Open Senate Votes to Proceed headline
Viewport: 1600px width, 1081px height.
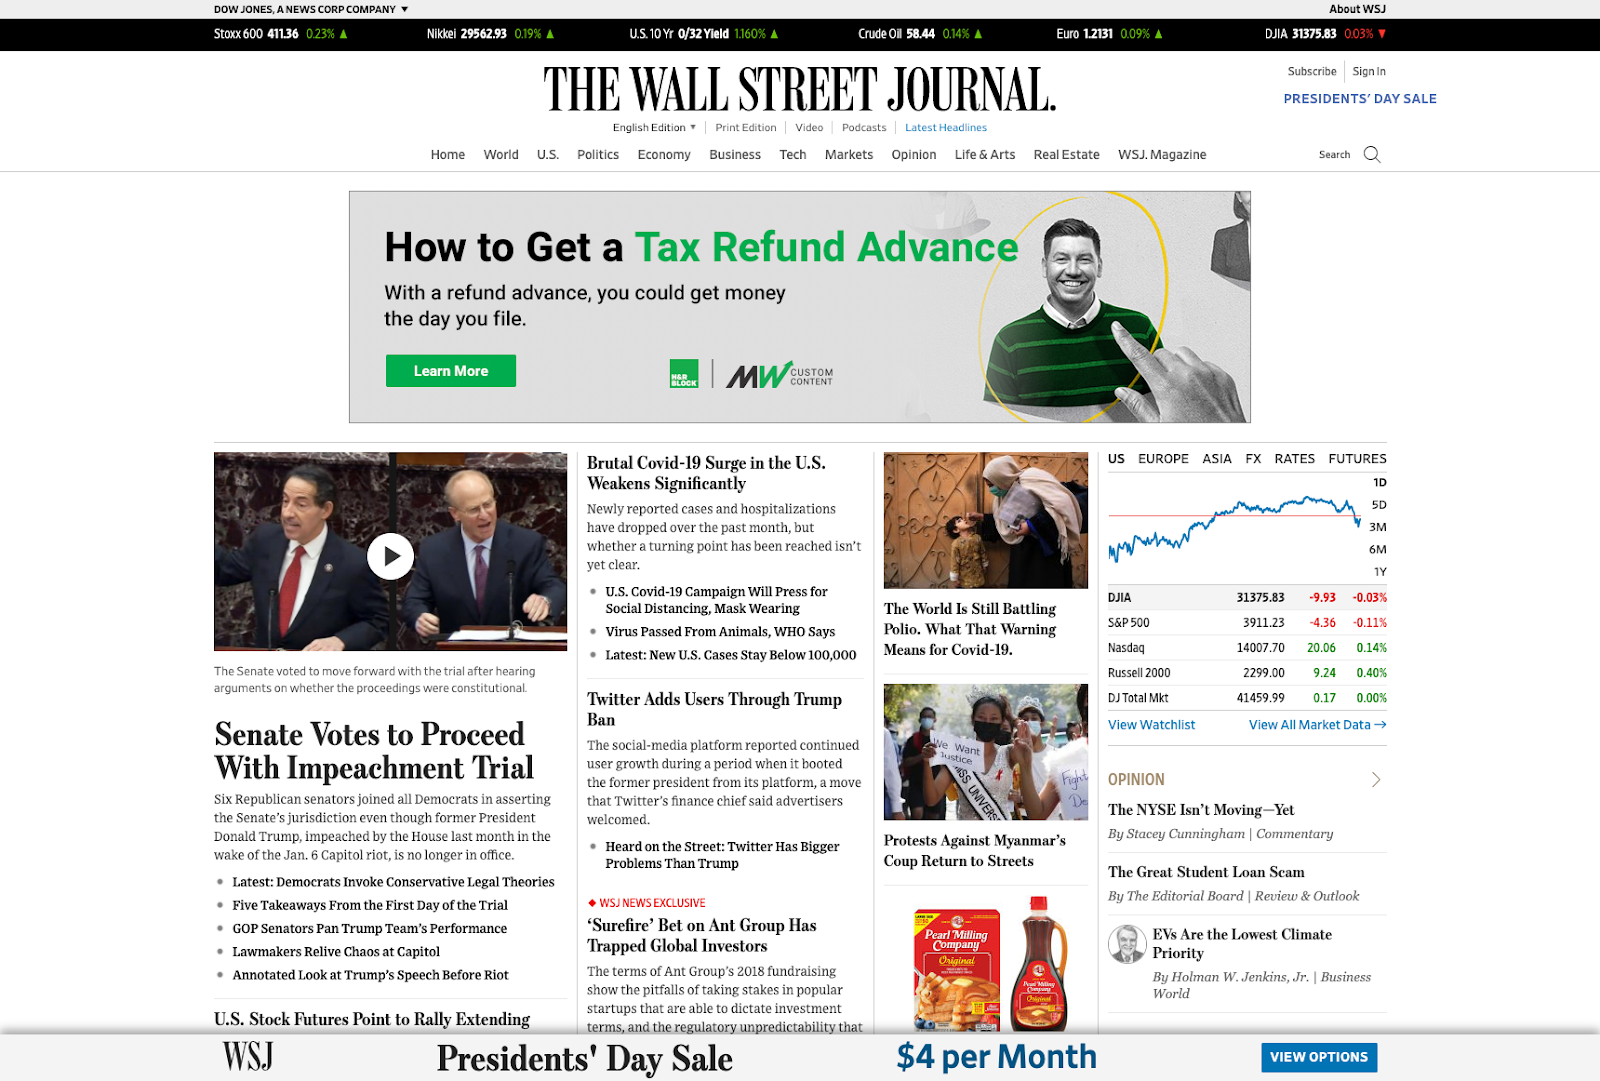pyautogui.click(x=374, y=751)
